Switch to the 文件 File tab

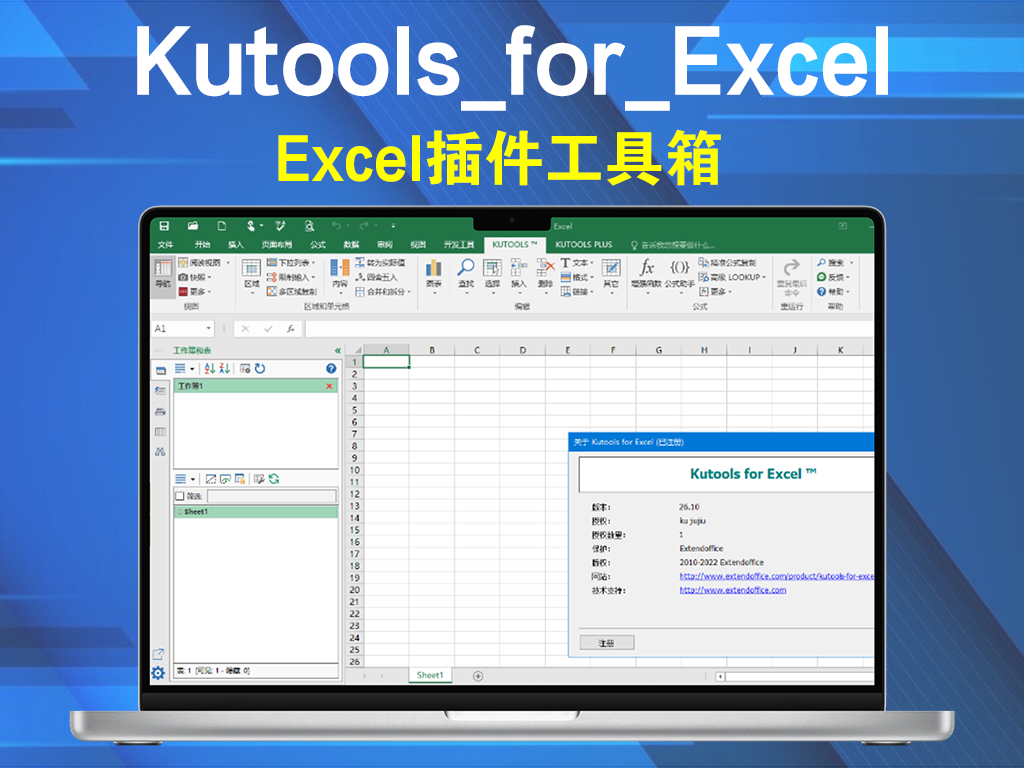[x=165, y=245]
